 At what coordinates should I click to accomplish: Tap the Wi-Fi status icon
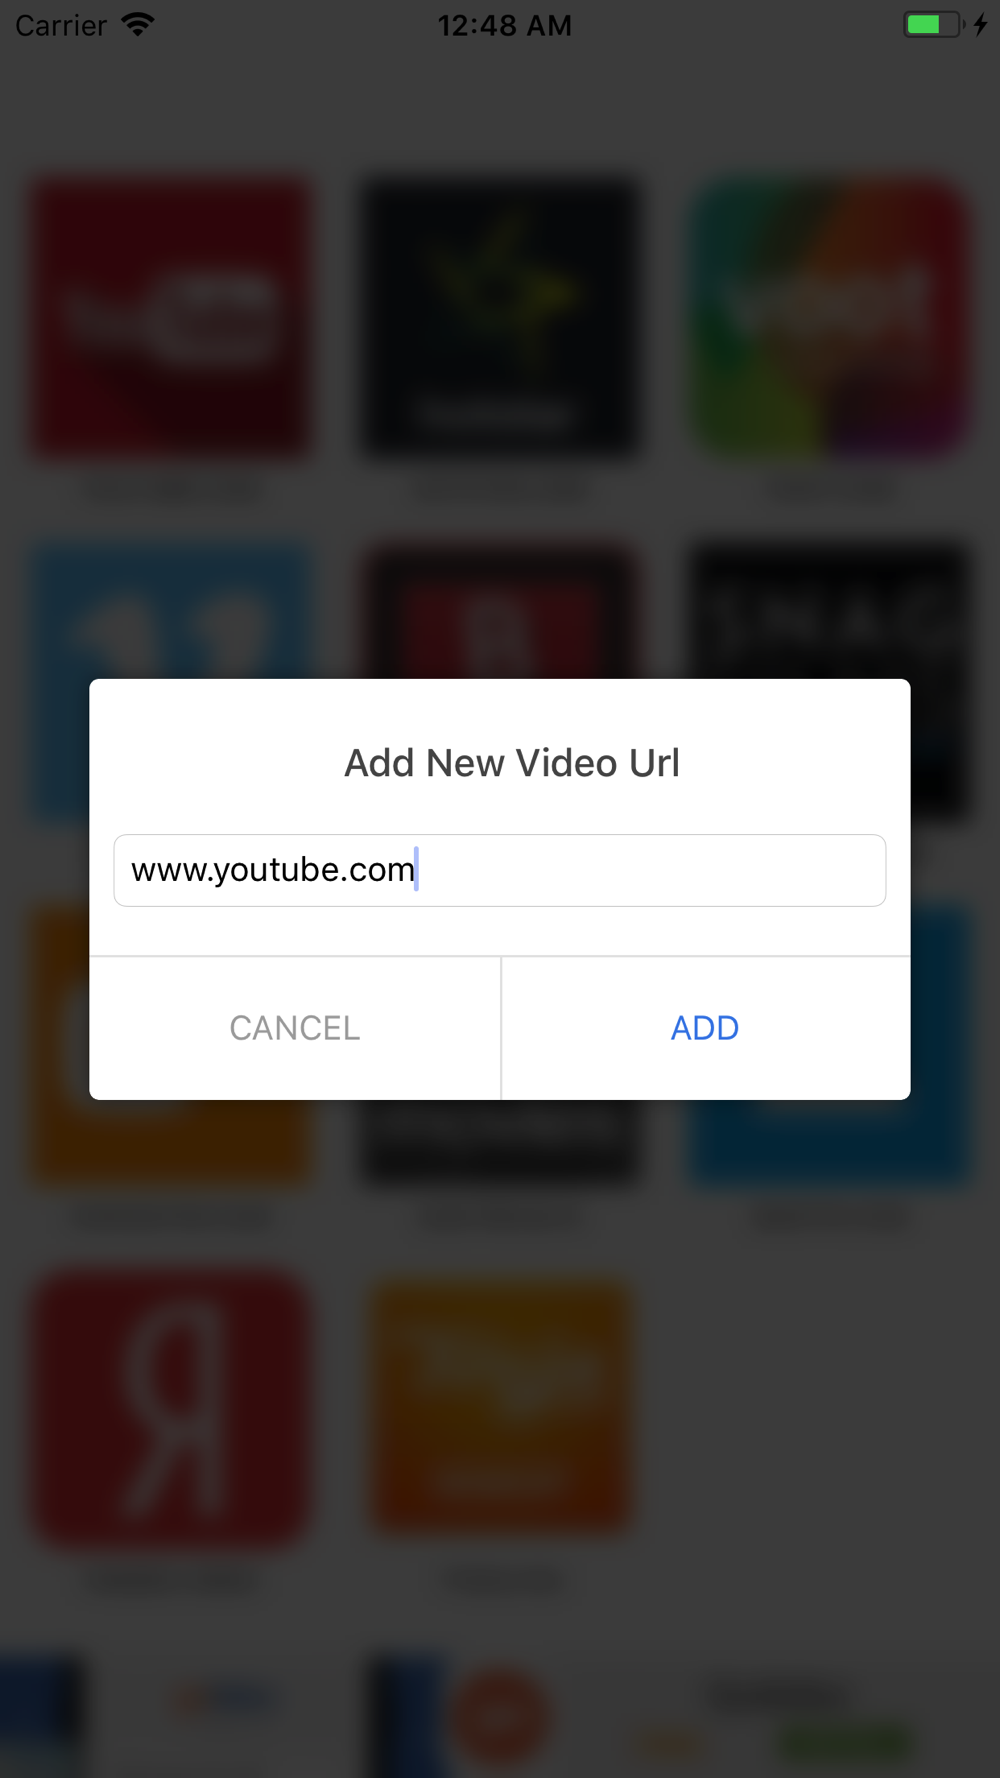(x=138, y=24)
